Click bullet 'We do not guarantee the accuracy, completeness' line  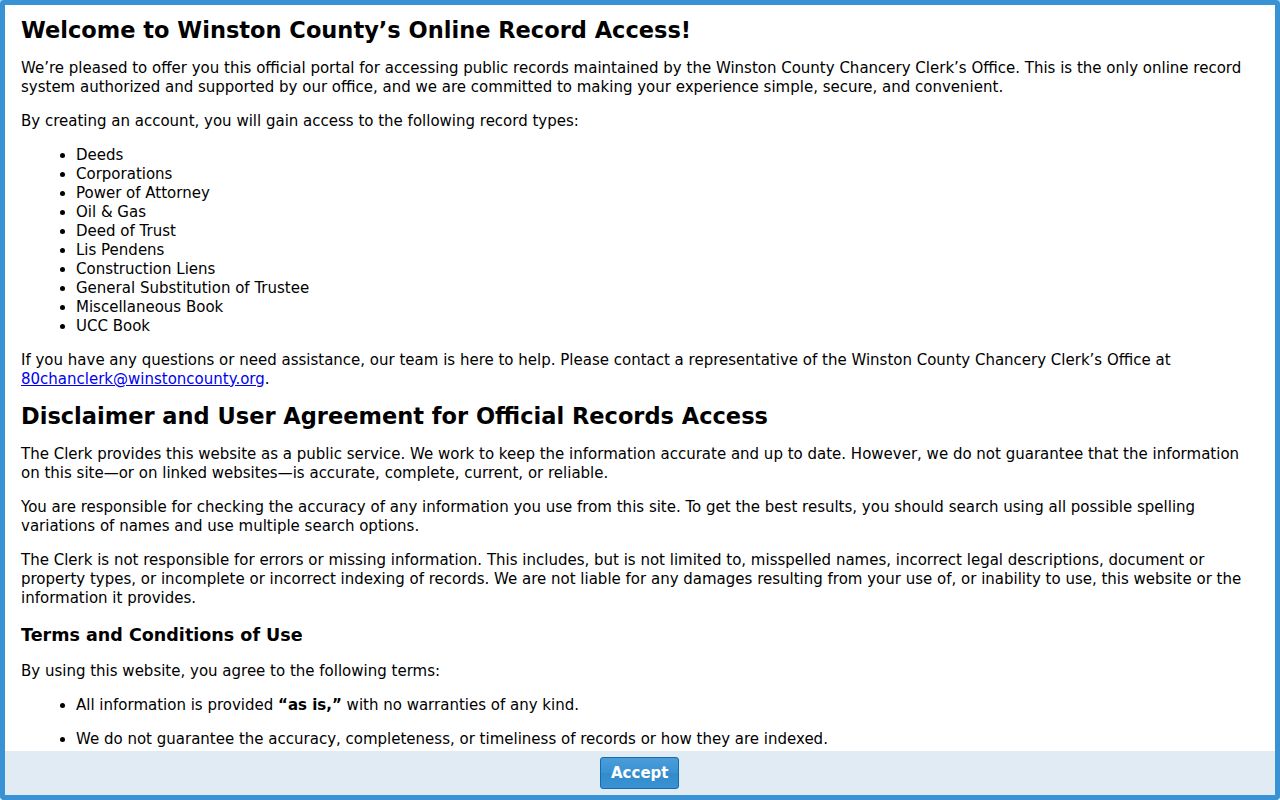tap(451, 738)
